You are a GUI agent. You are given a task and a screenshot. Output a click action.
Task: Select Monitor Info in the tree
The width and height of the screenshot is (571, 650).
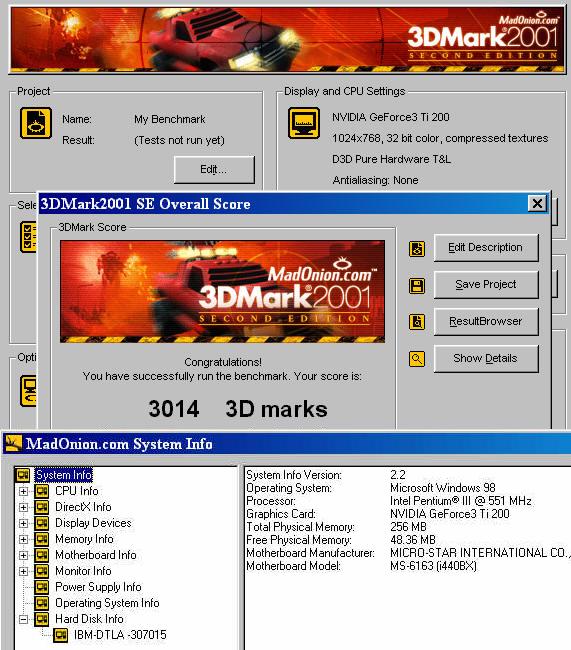tap(83, 571)
